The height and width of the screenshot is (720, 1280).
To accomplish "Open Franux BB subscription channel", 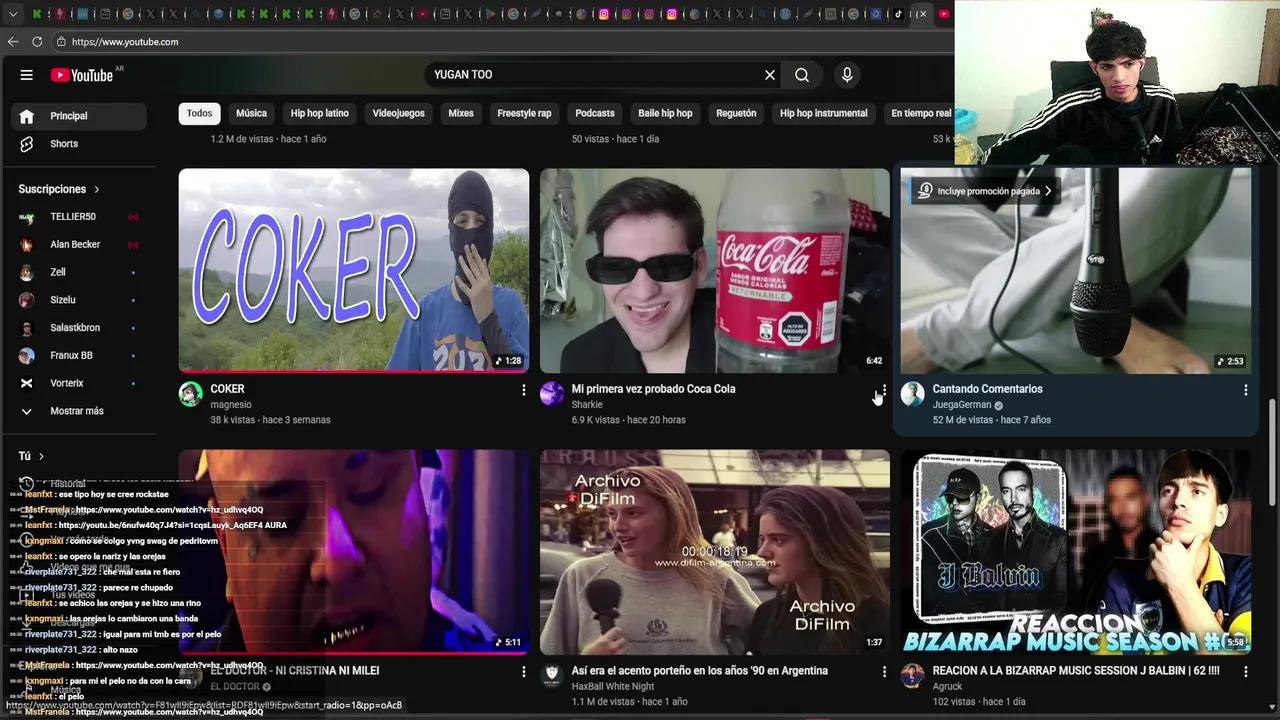I will coord(79,356).
